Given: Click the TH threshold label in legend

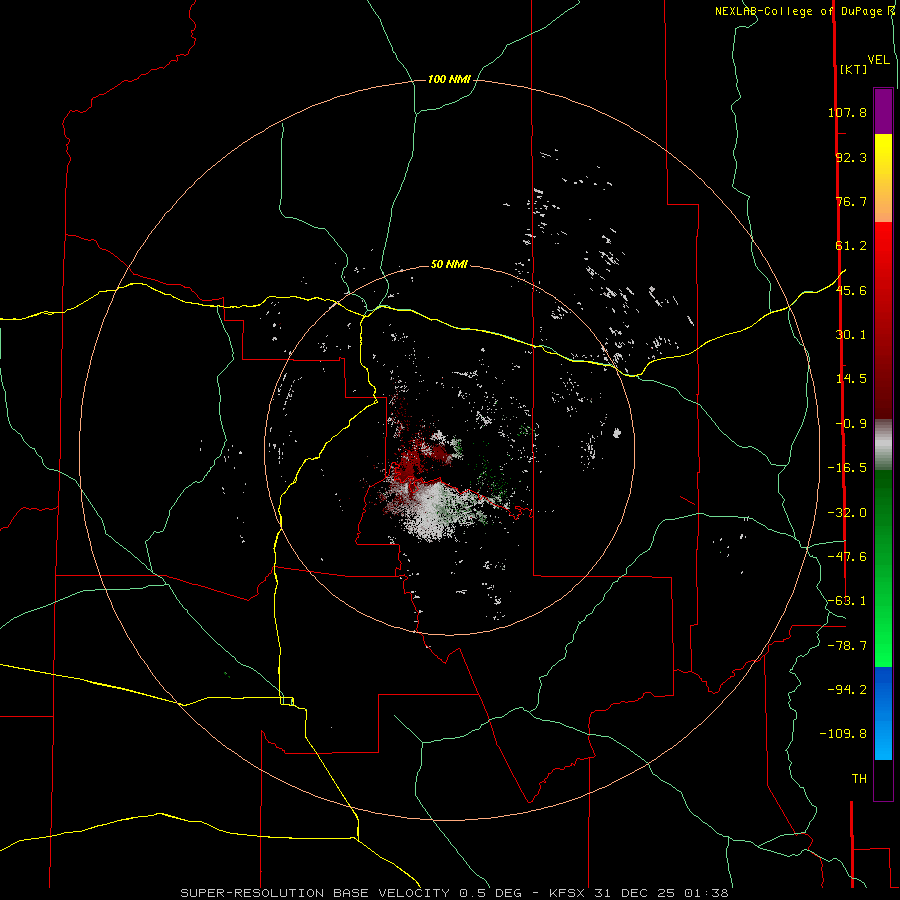Looking at the screenshot, I should click(859, 779).
